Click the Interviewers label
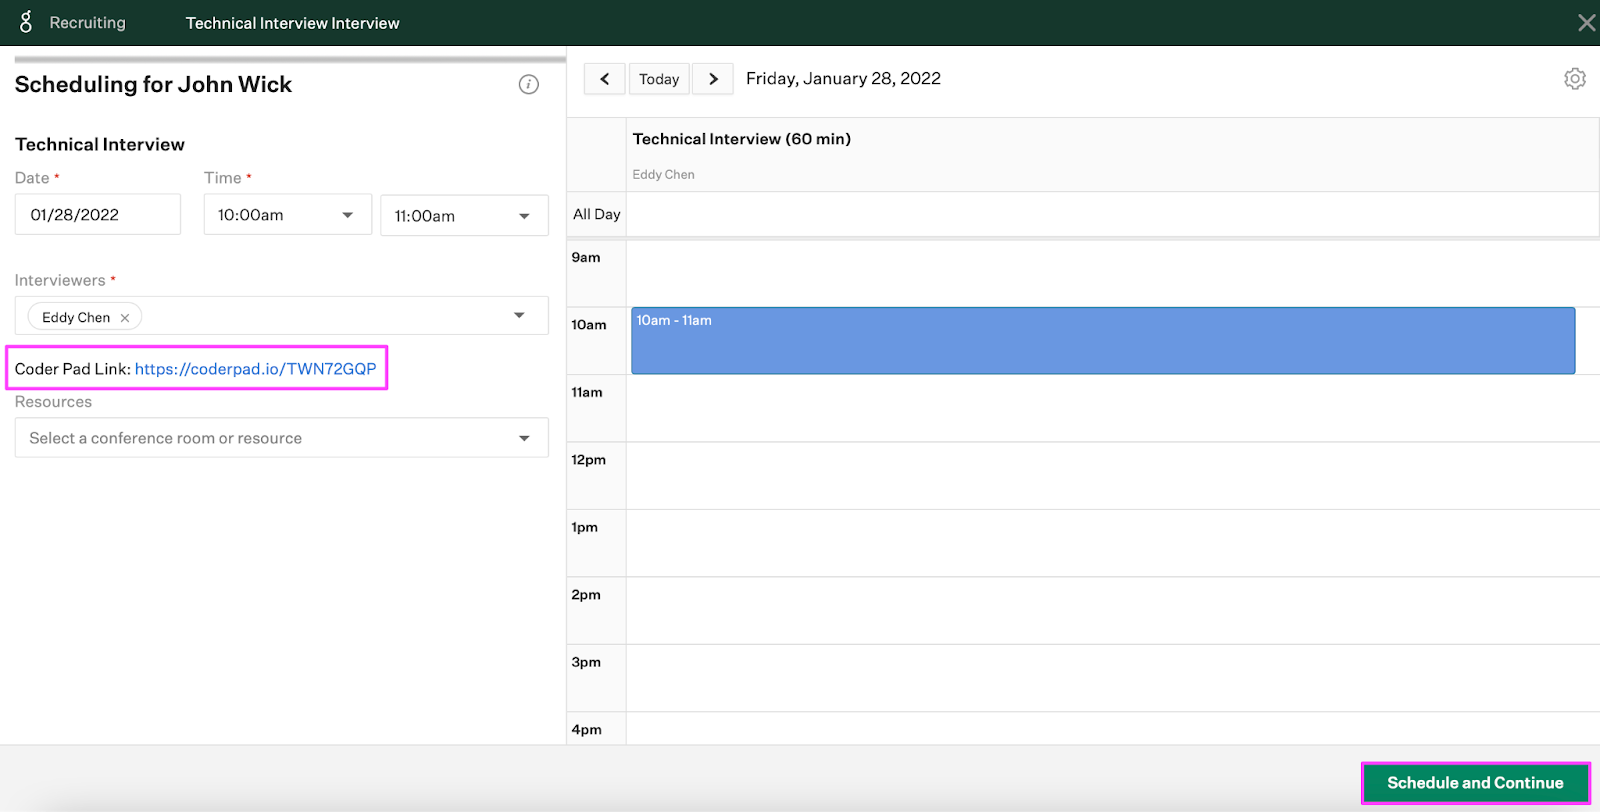 (60, 281)
